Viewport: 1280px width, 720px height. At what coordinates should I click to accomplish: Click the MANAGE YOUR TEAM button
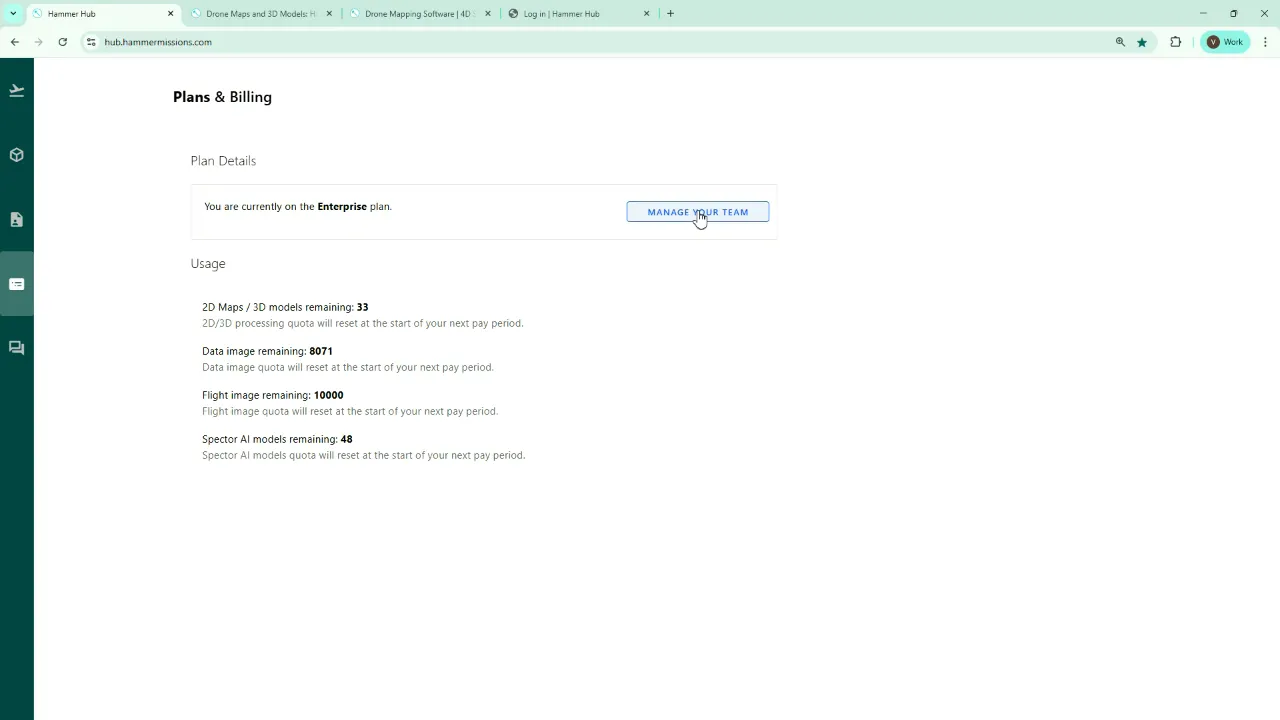click(698, 212)
